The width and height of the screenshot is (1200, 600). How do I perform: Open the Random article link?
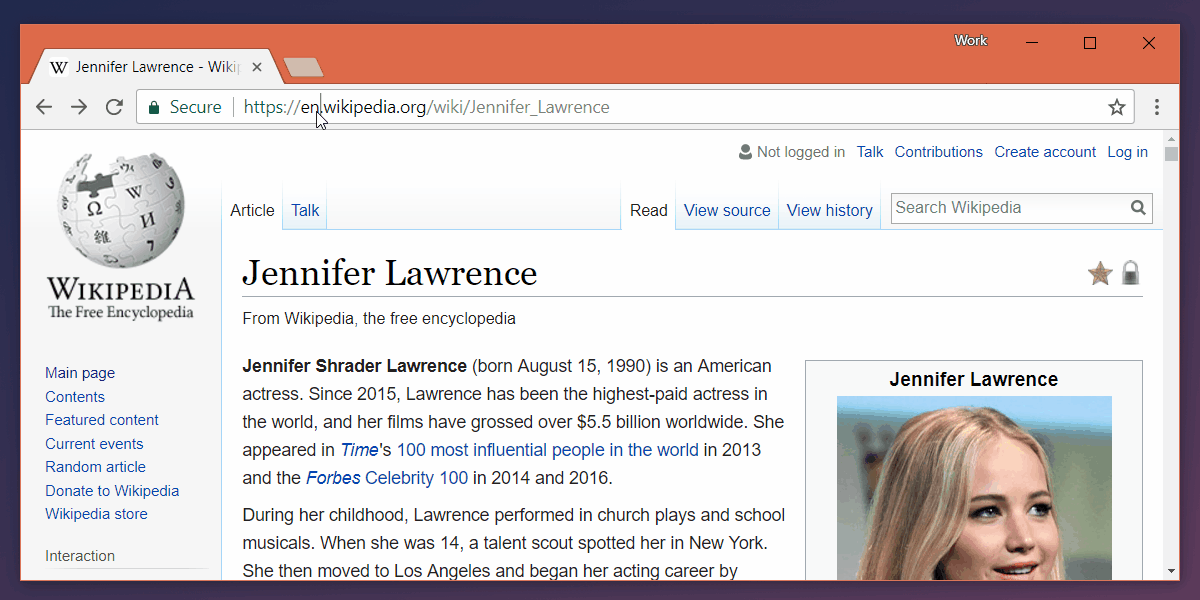95,467
